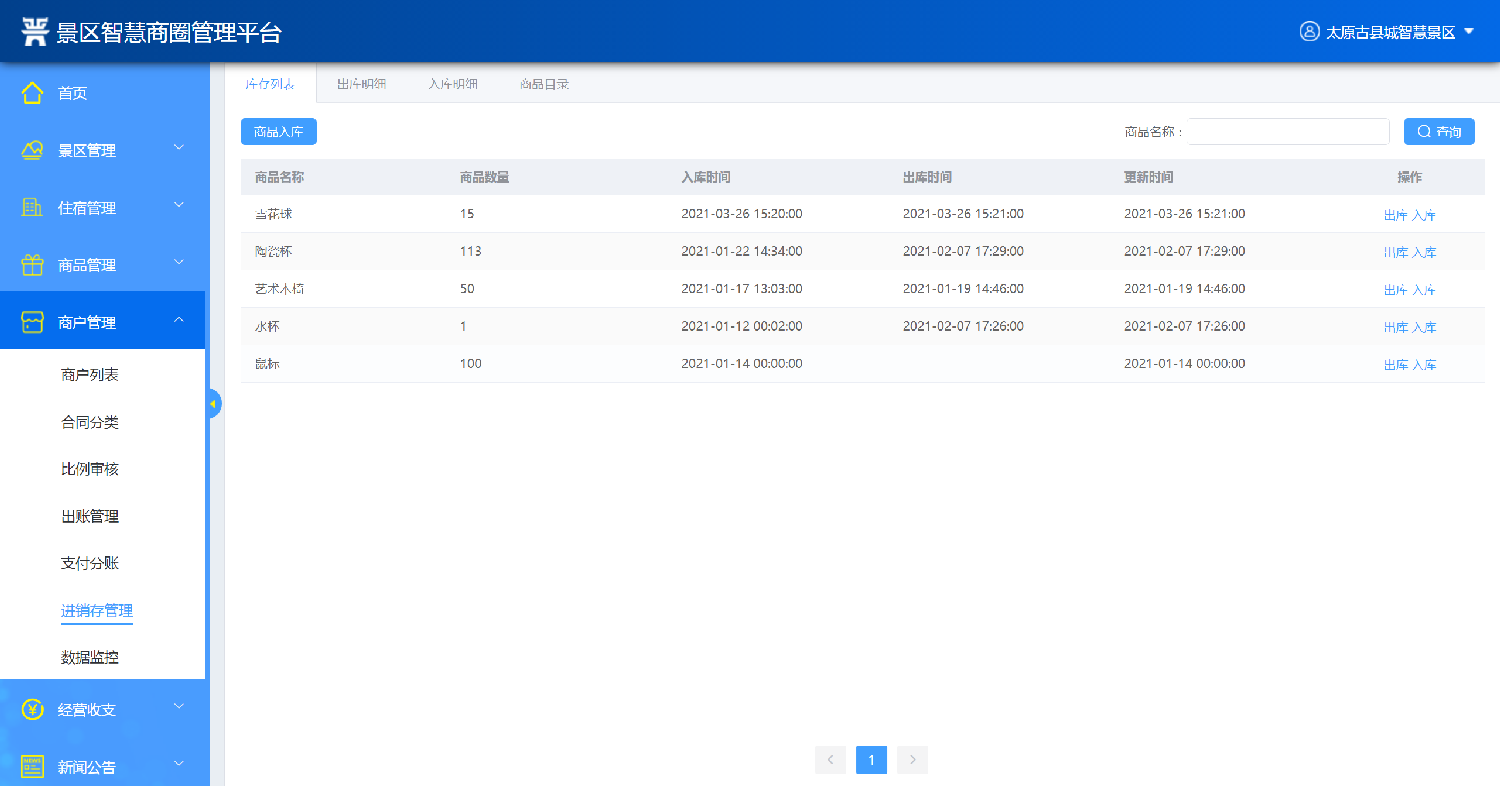Viewport: 1500px width, 786px height.
Task: Switch to the 商品目录 tab
Action: 544,84
